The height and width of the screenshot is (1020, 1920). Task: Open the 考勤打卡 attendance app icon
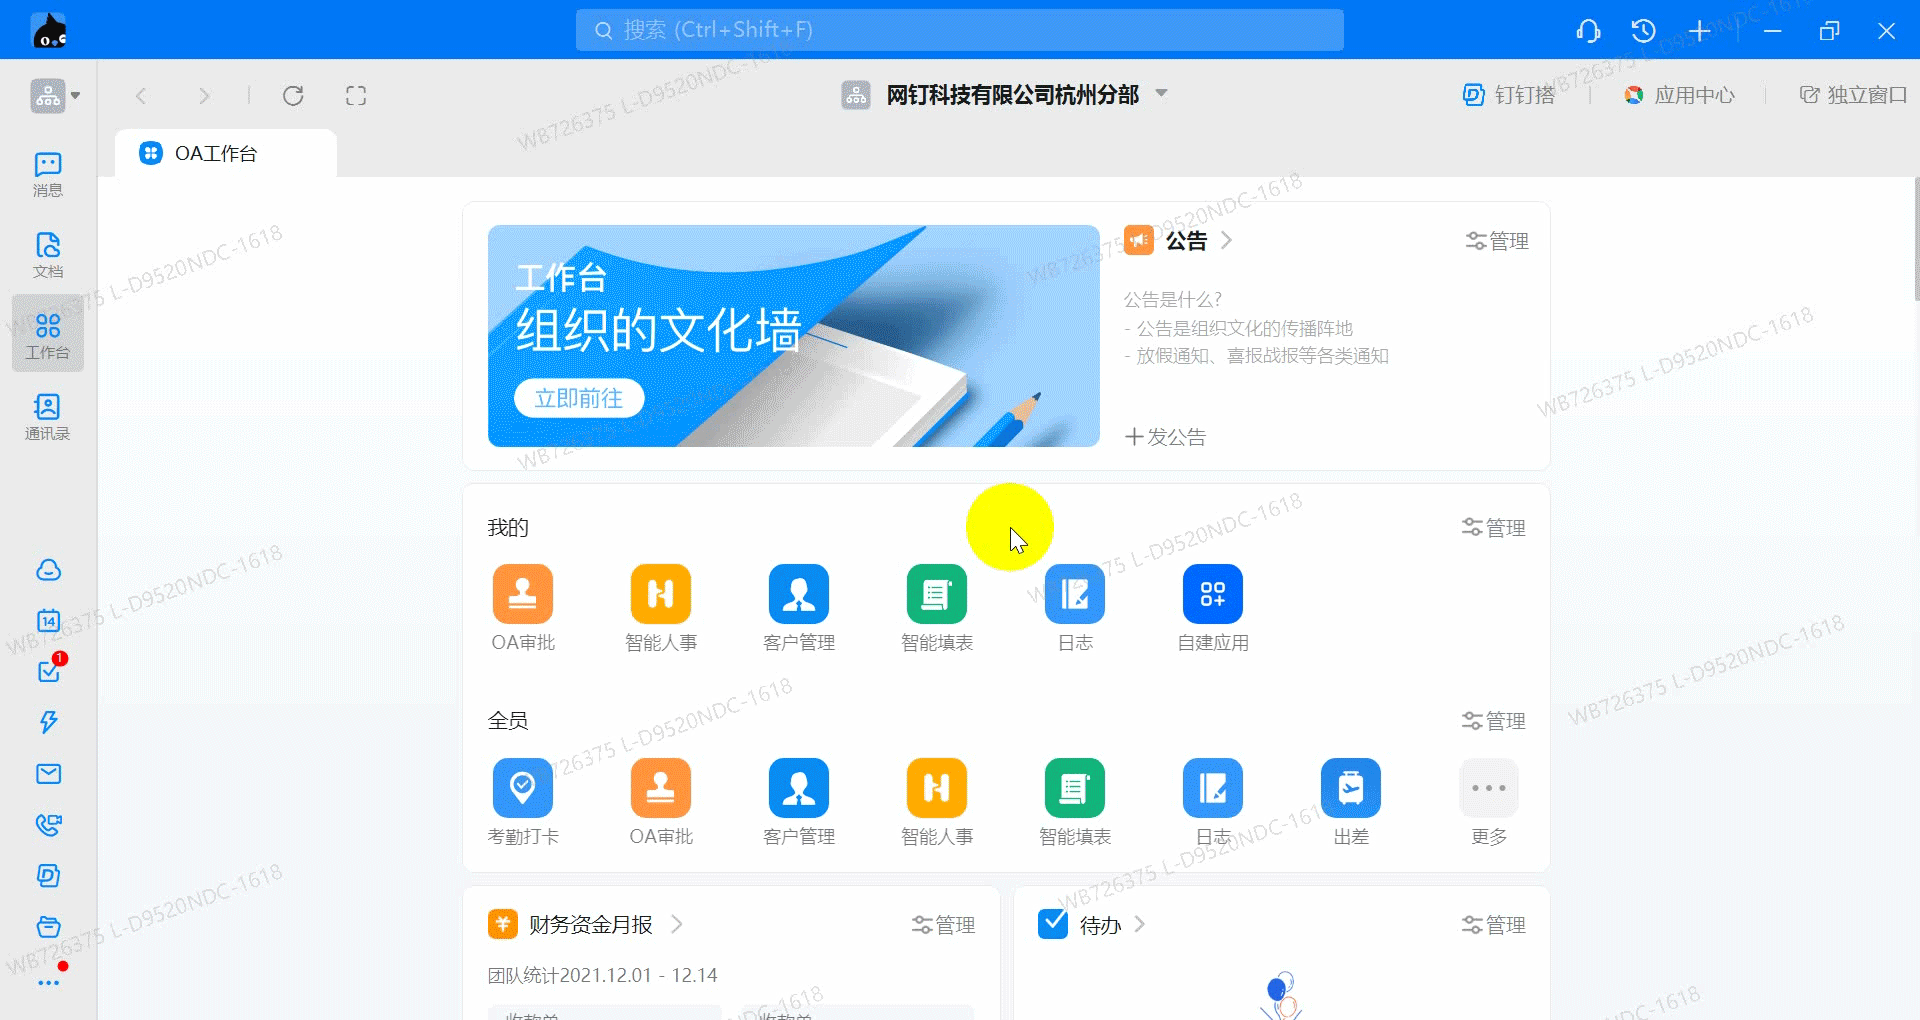tap(522, 788)
